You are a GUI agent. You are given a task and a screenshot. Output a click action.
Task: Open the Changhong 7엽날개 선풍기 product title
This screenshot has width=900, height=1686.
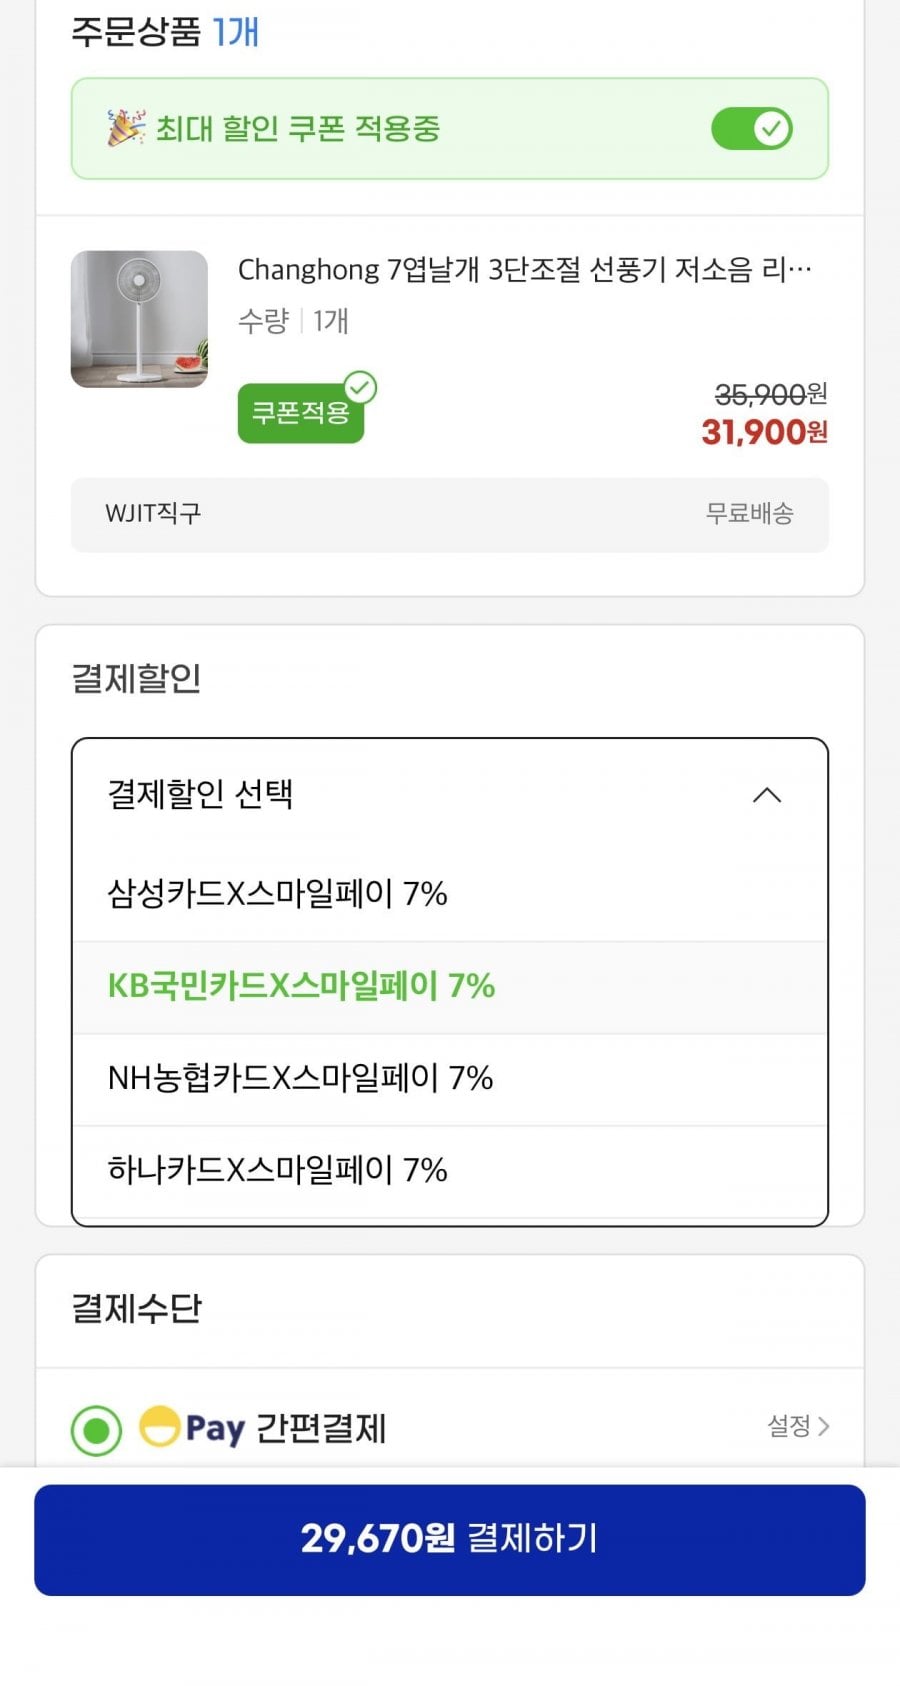[x=524, y=270]
